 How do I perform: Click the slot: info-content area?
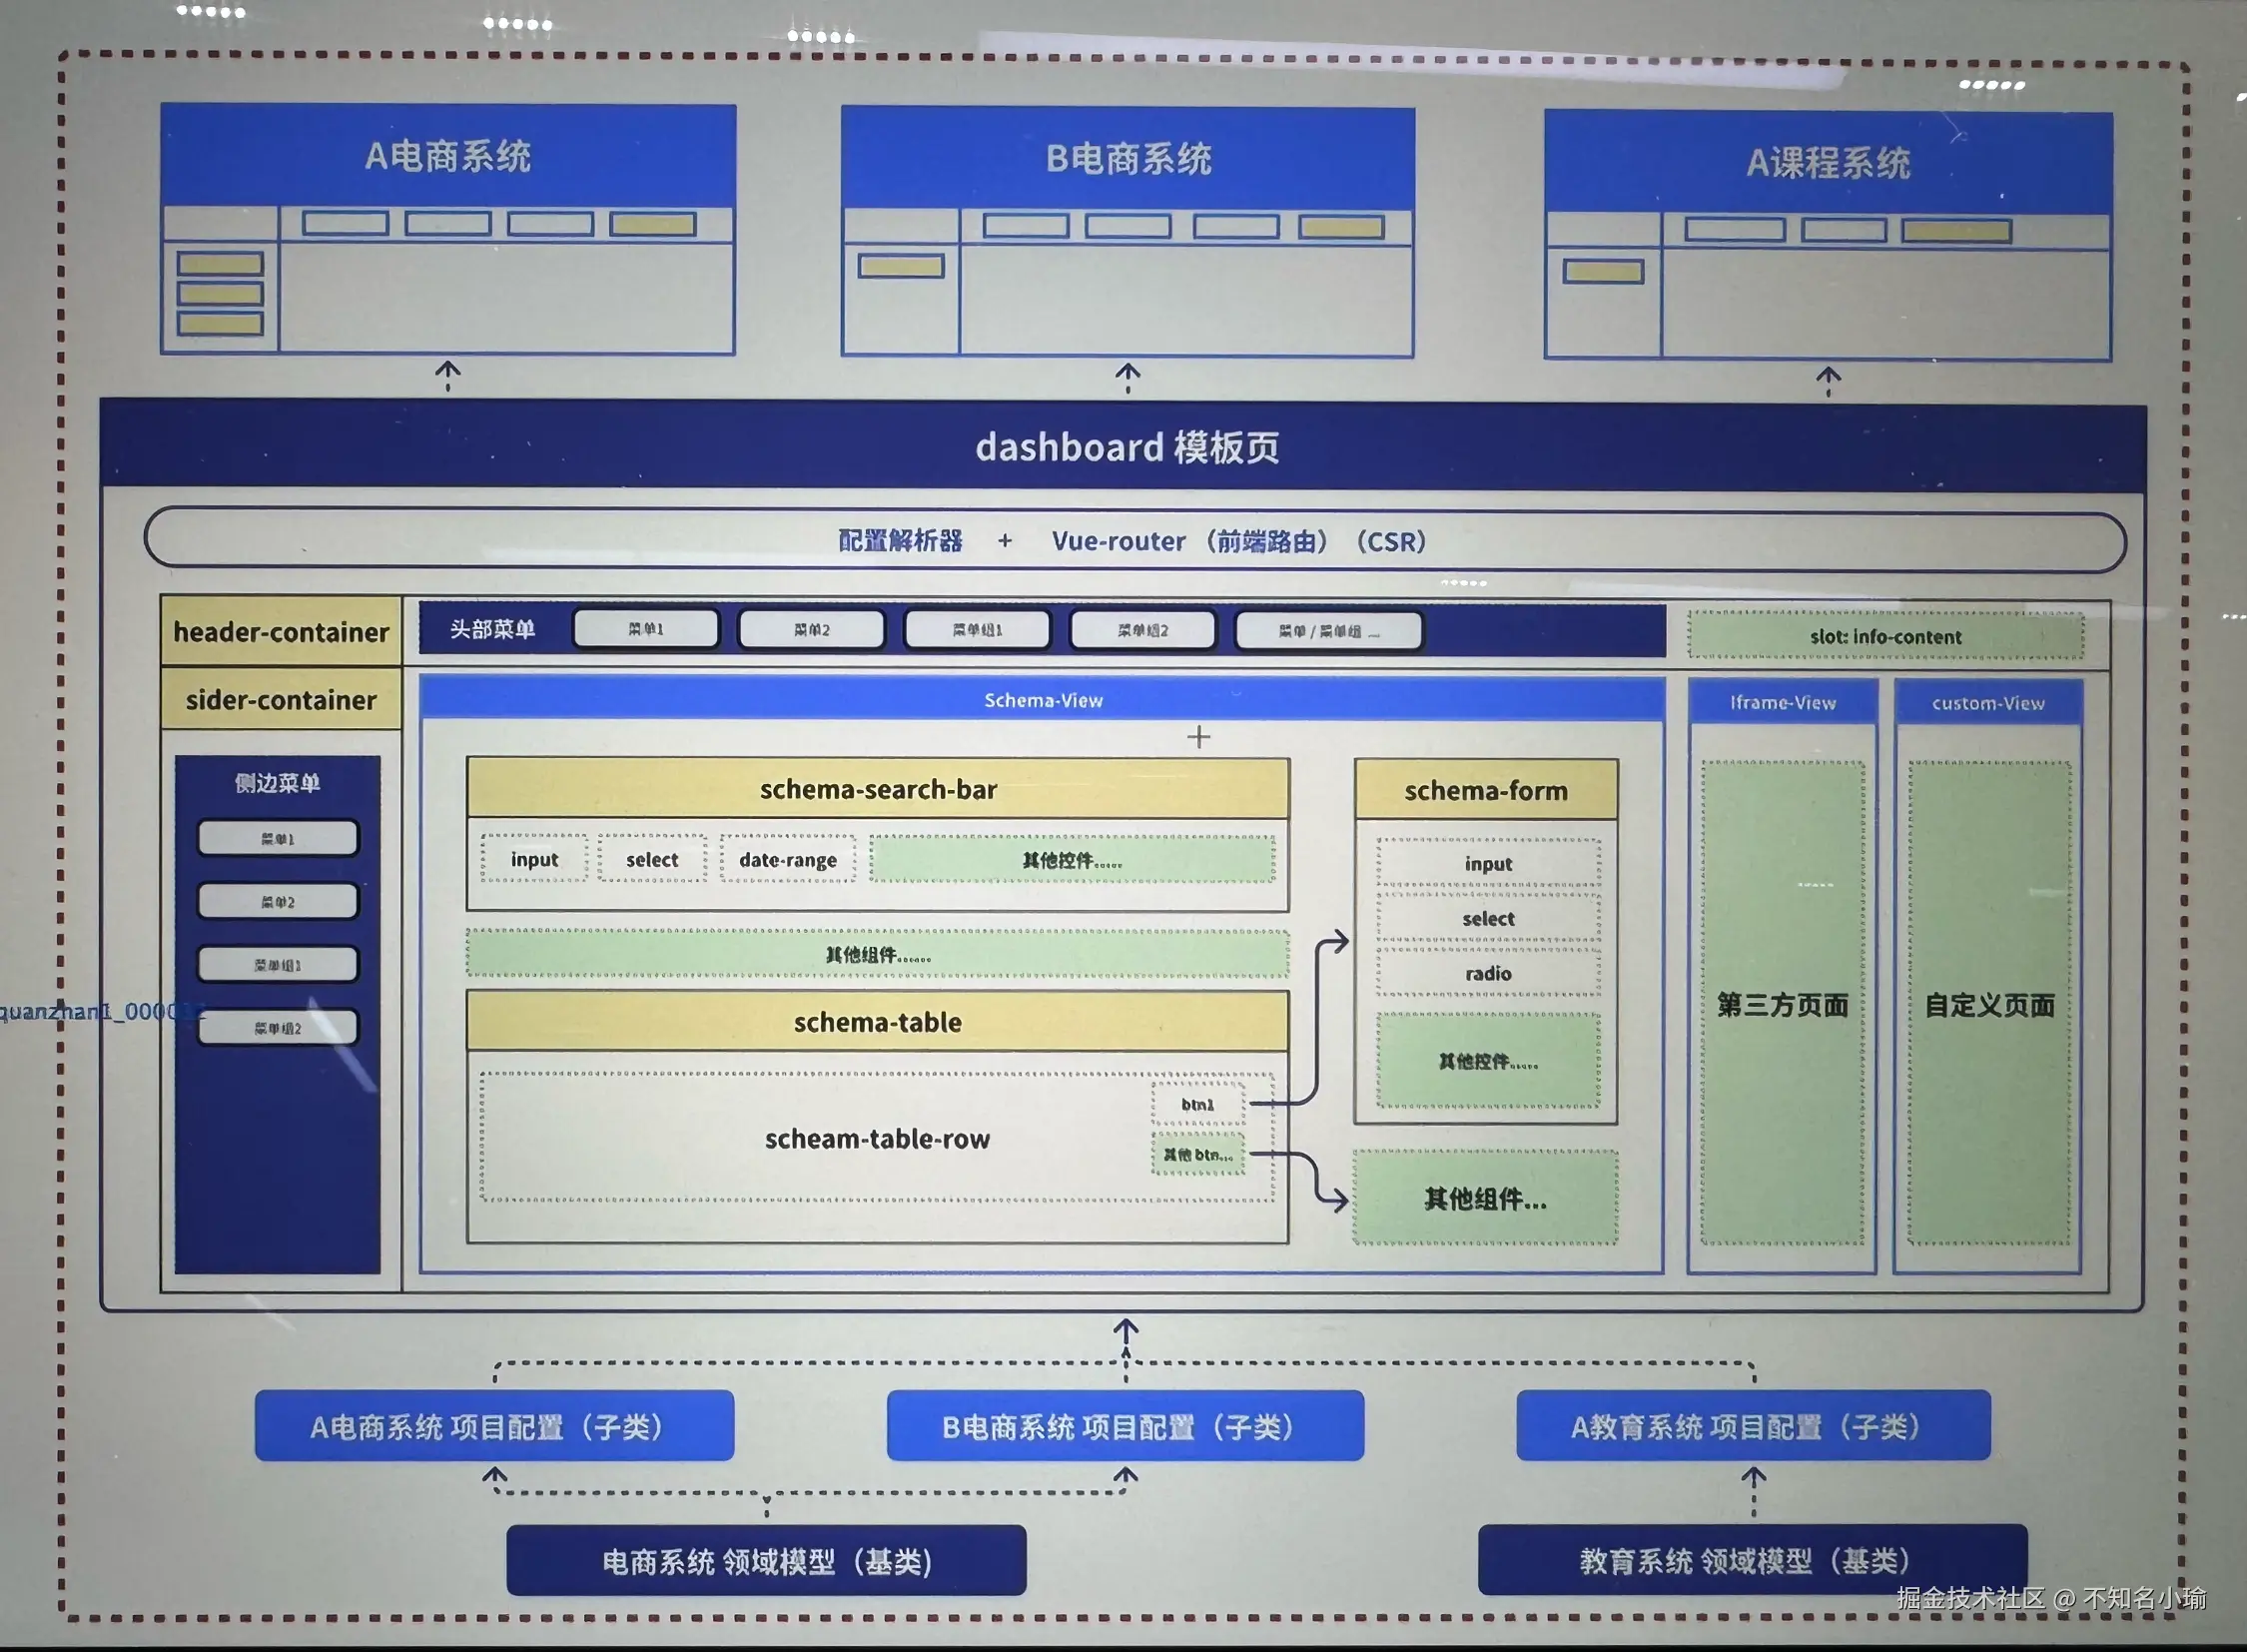click(x=1886, y=637)
